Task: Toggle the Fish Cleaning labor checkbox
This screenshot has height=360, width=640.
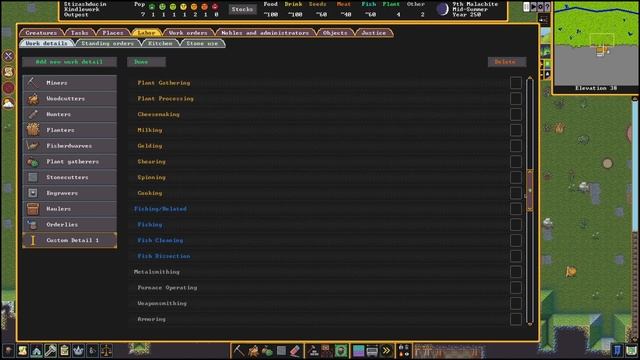Action: click(x=516, y=240)
